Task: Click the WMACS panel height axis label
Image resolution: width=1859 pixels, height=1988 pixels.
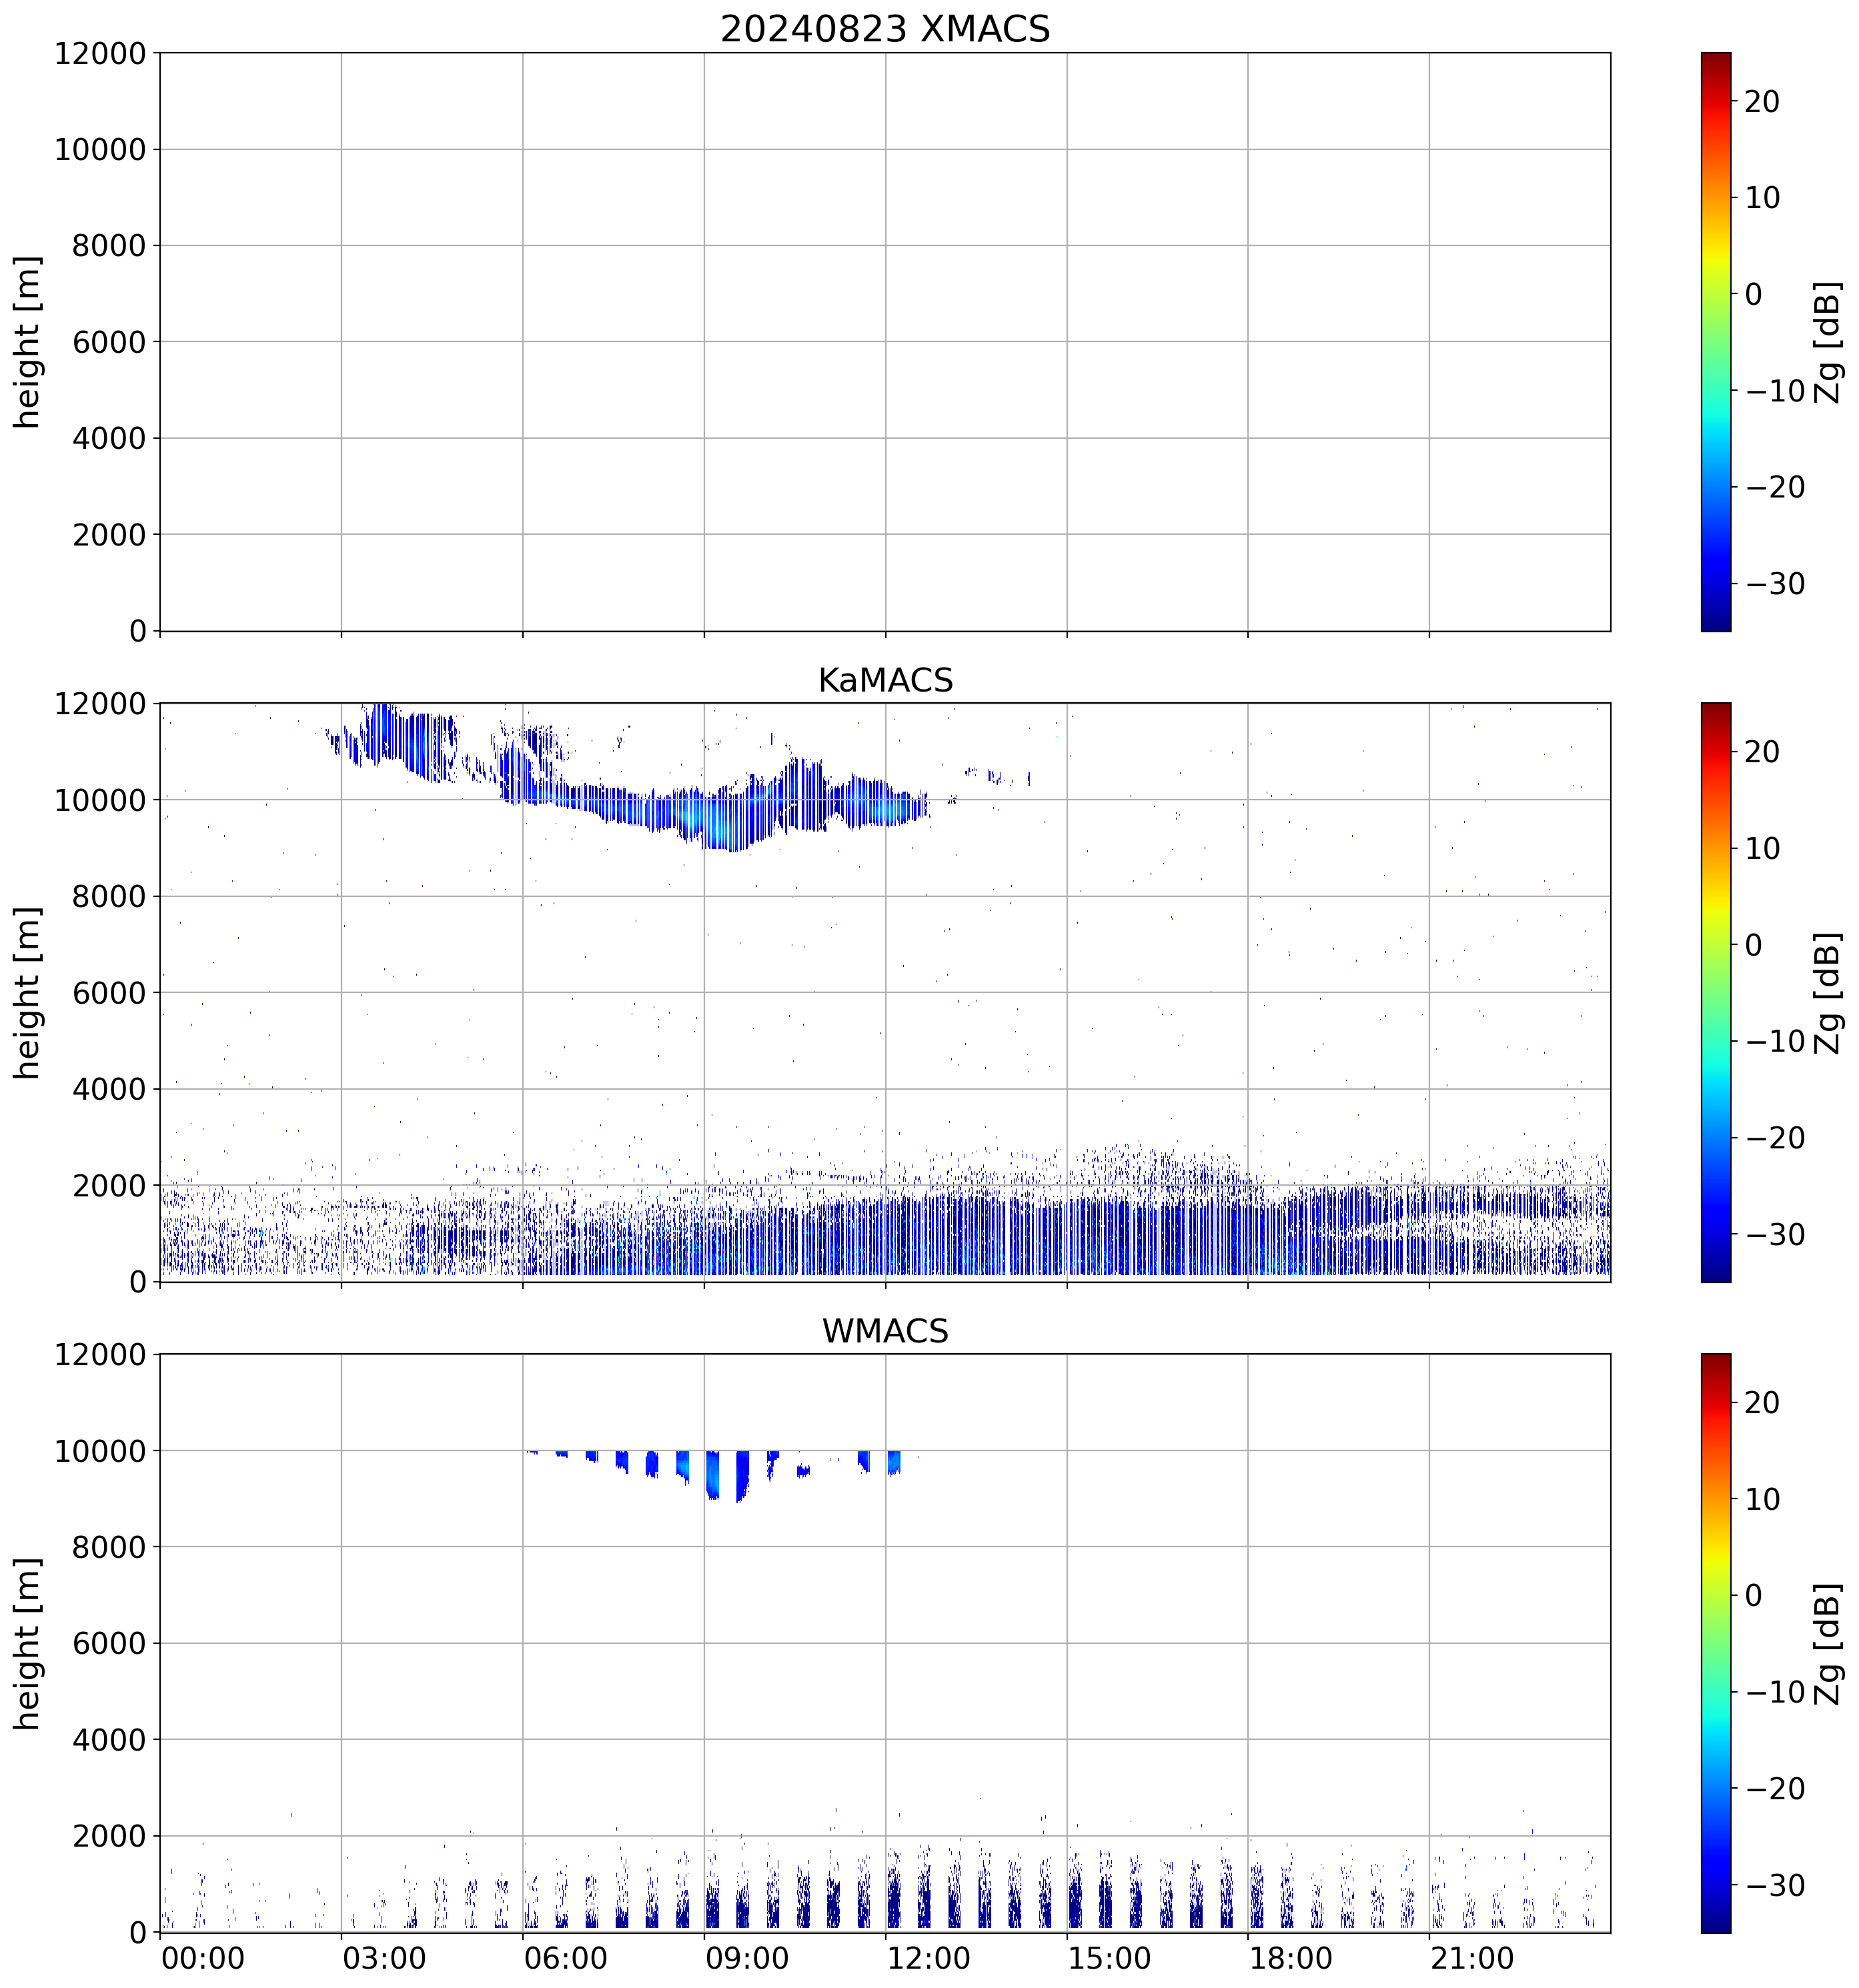Action: [27, 1643]
